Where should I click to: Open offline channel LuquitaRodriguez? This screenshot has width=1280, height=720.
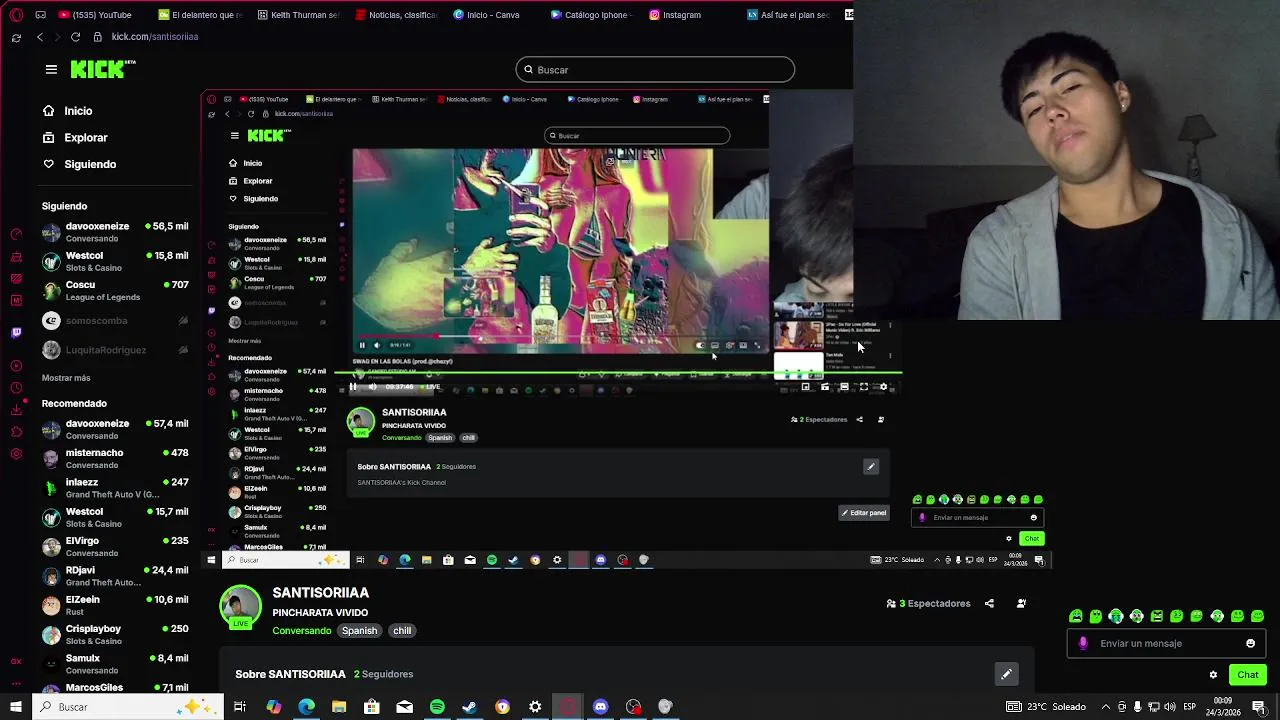[114, 350]
